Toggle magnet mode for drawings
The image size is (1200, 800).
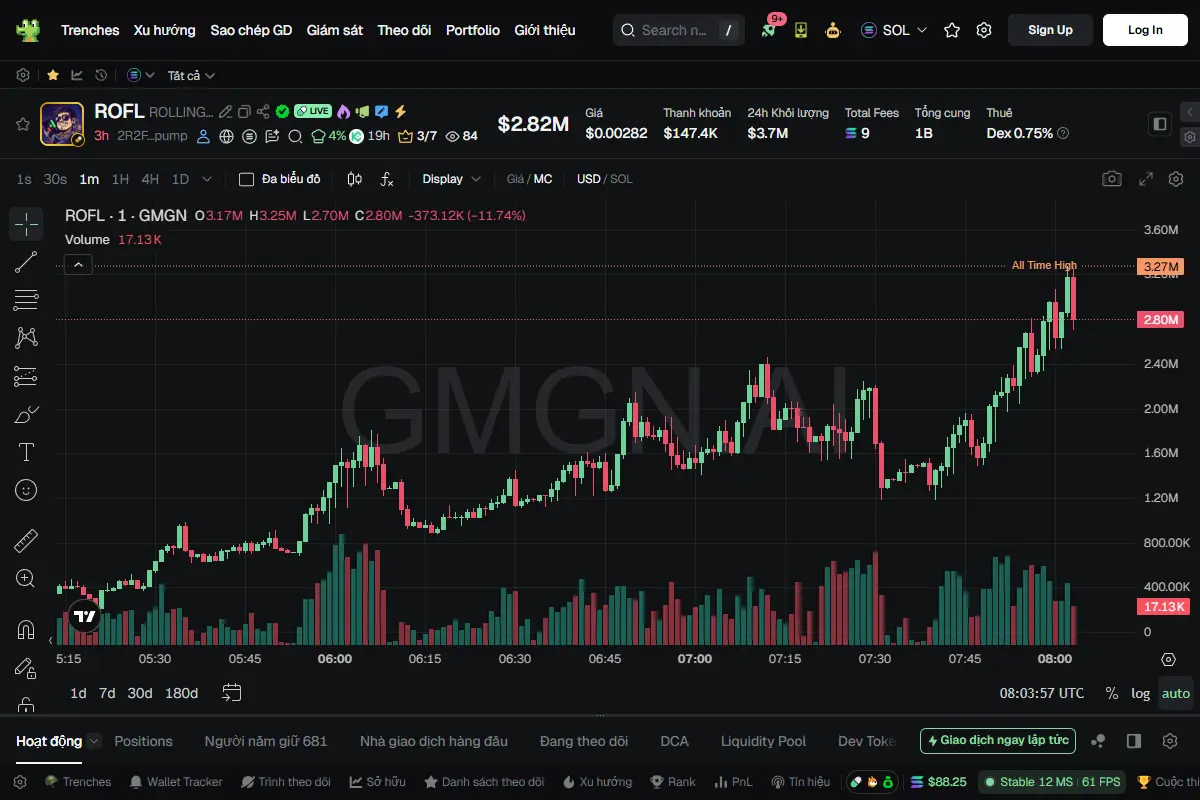[26, 630]
